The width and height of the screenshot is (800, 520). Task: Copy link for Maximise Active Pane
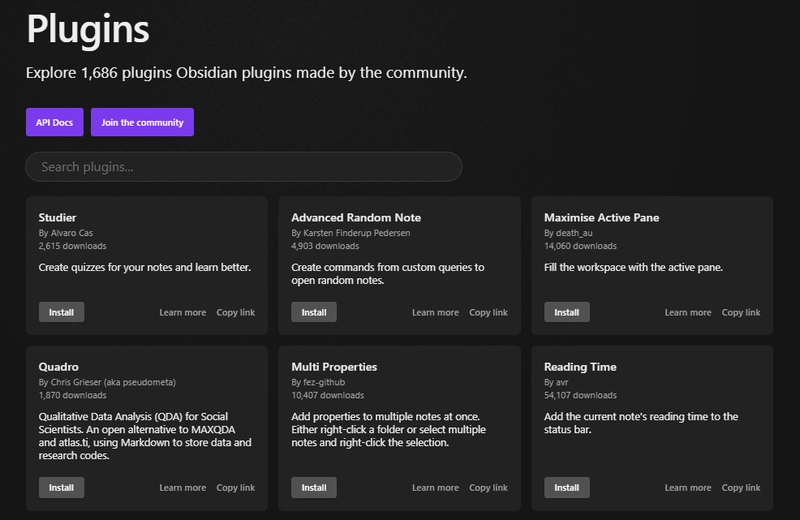click(741, 312)
